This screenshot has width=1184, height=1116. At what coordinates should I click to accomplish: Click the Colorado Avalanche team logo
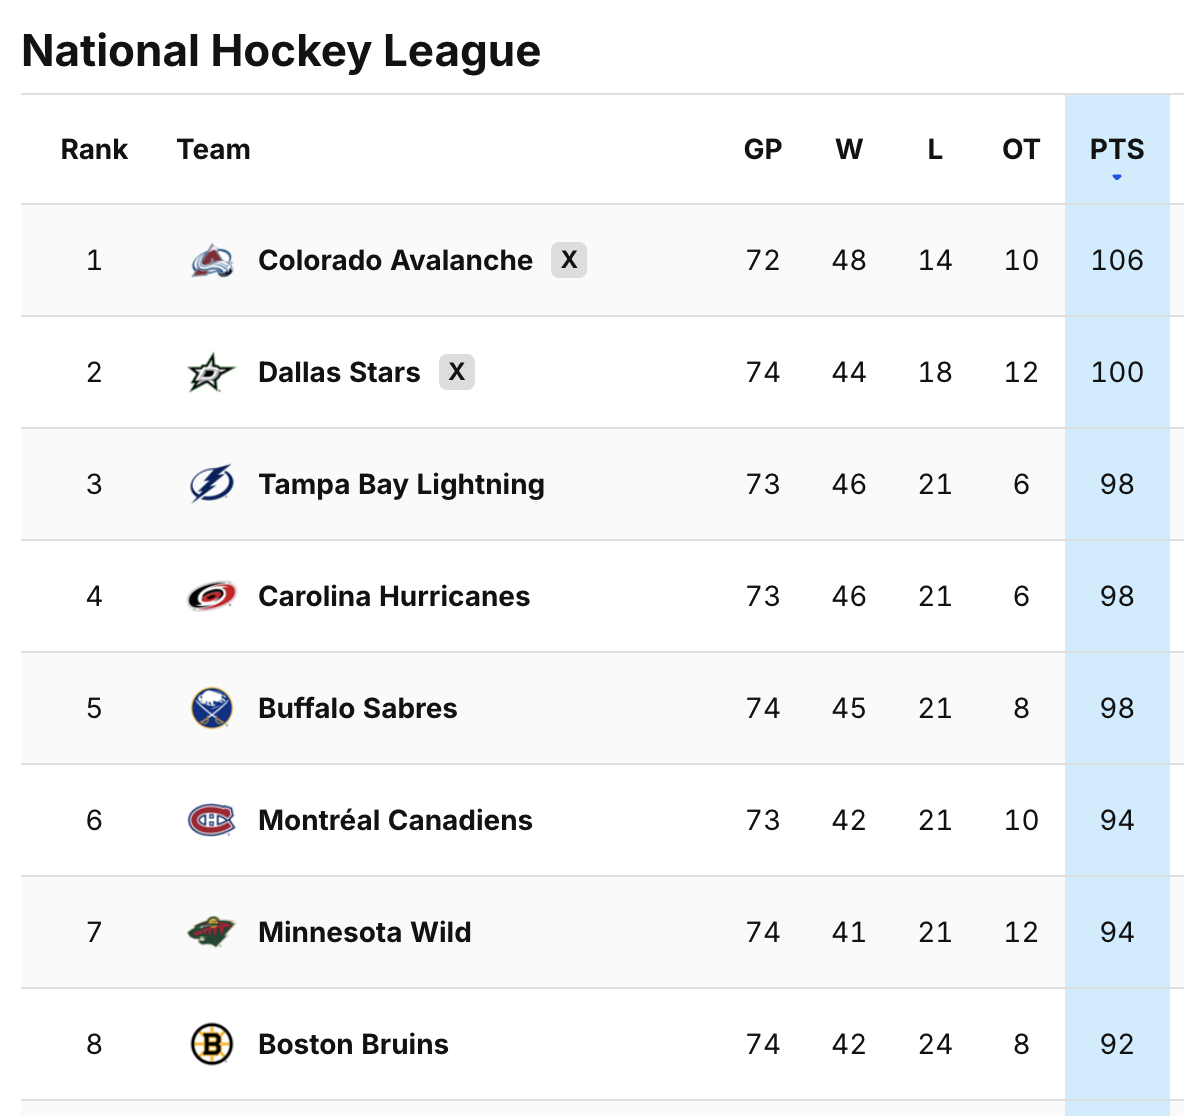point(212,261)
